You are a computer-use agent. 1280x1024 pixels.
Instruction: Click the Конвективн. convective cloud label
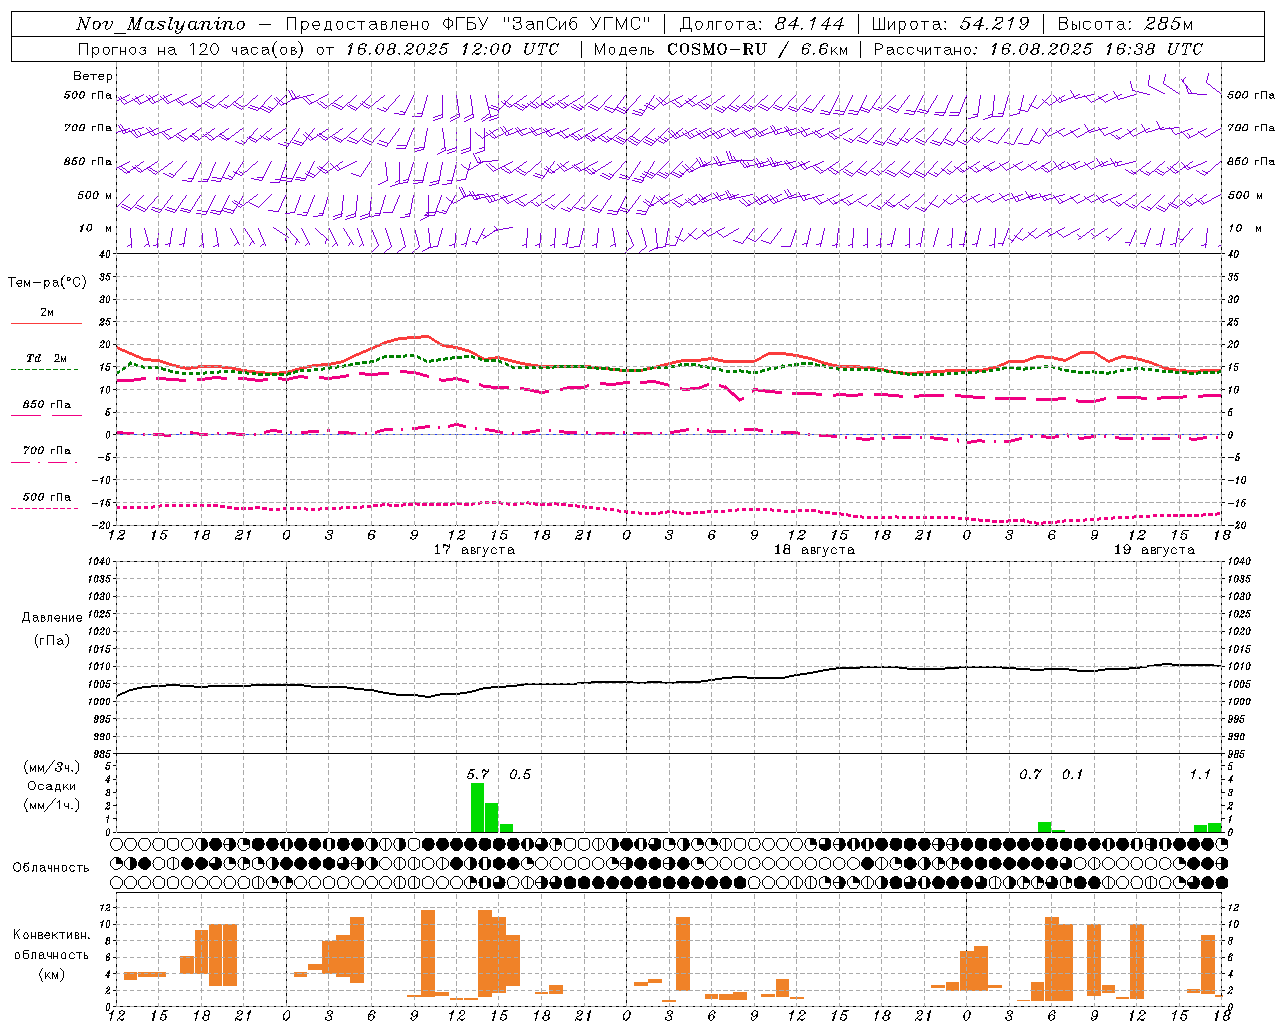tap(52, 935)
